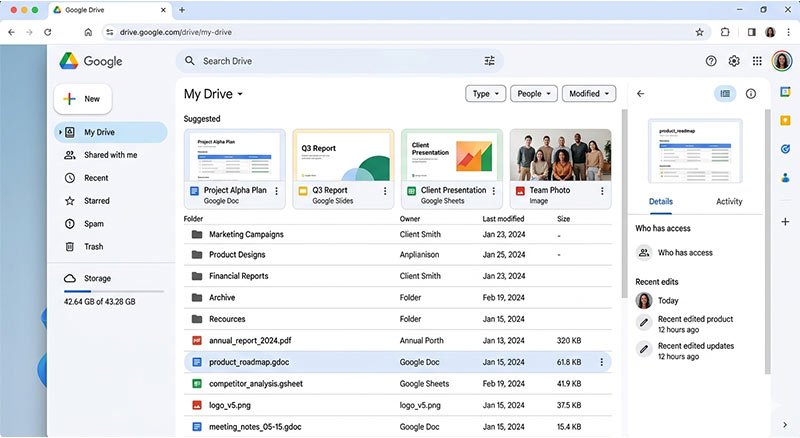Expand the Type filter dropdown
Viewport: 800px width, 438px height.
click(485, 94)
